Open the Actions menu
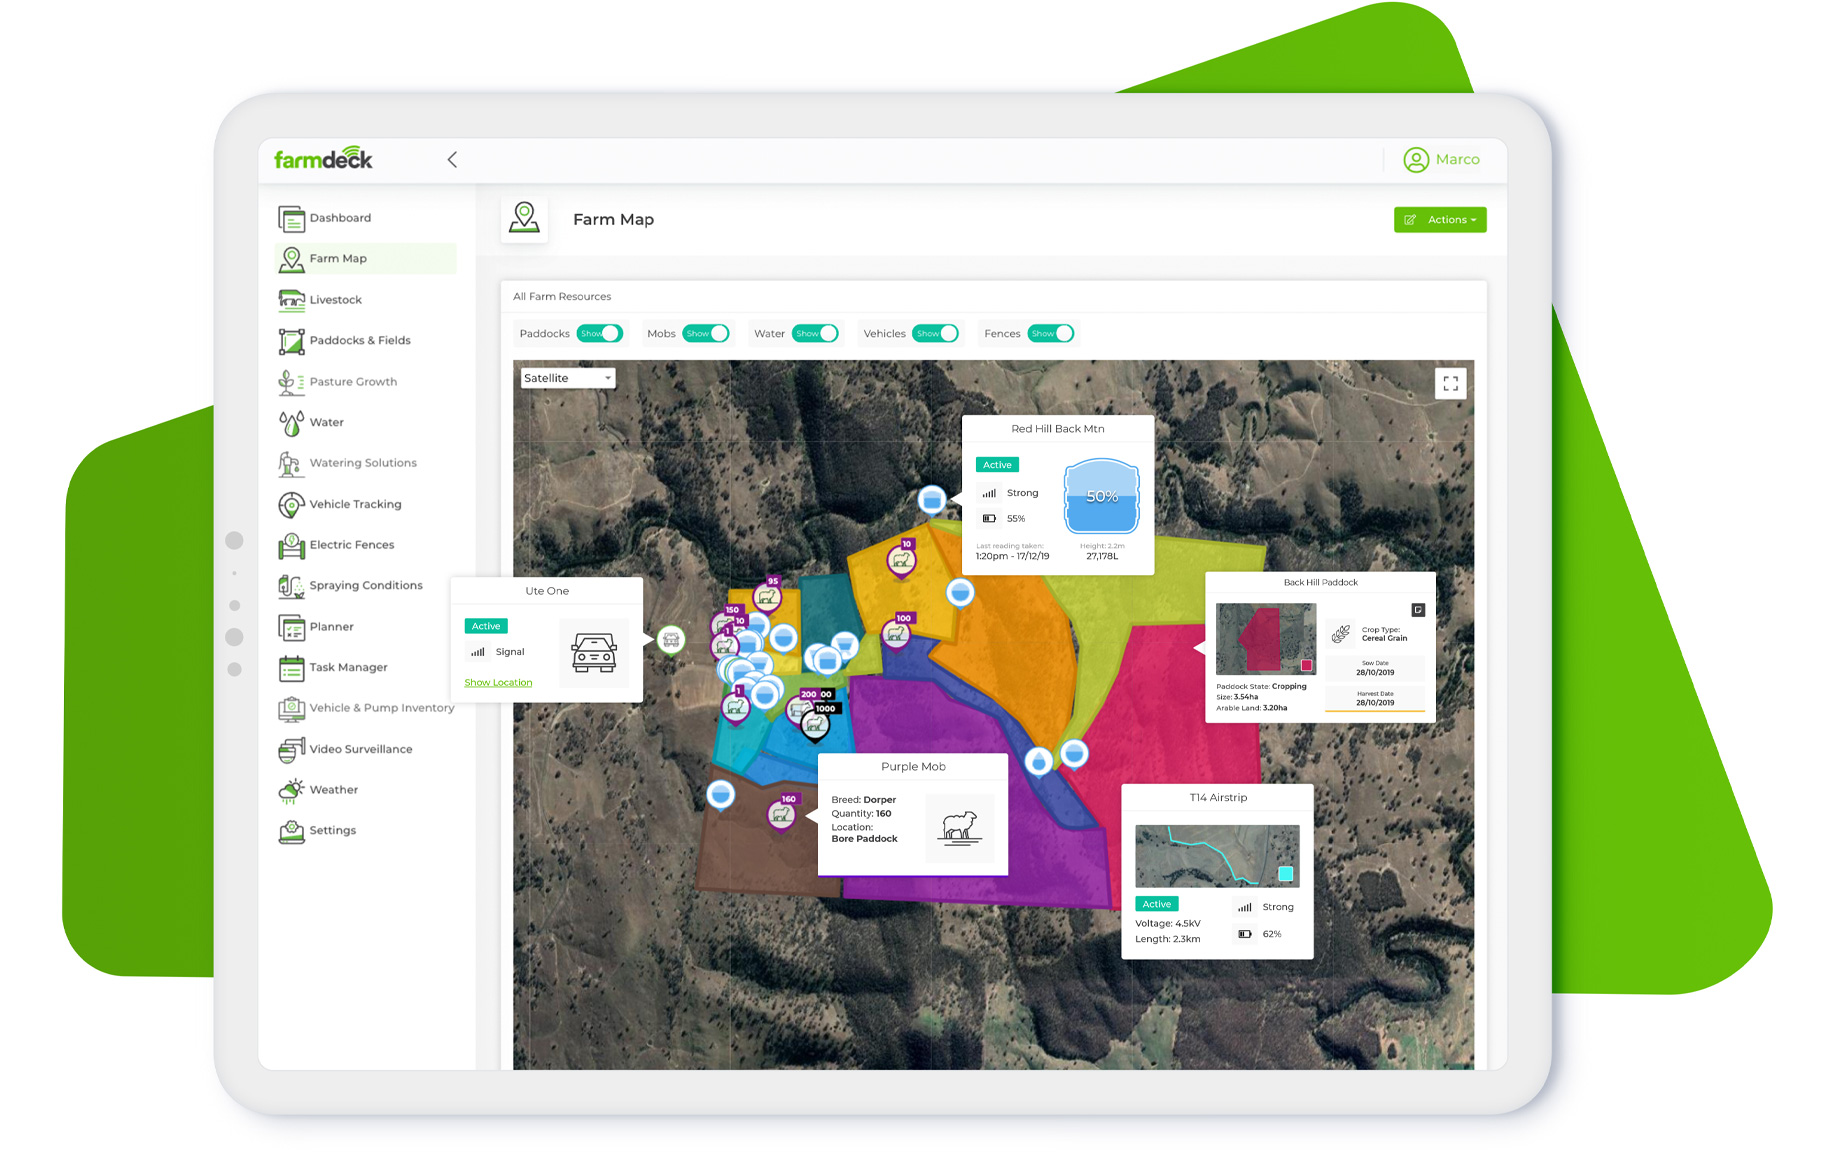The image size is (1840, 1170). pos(1440,219)
